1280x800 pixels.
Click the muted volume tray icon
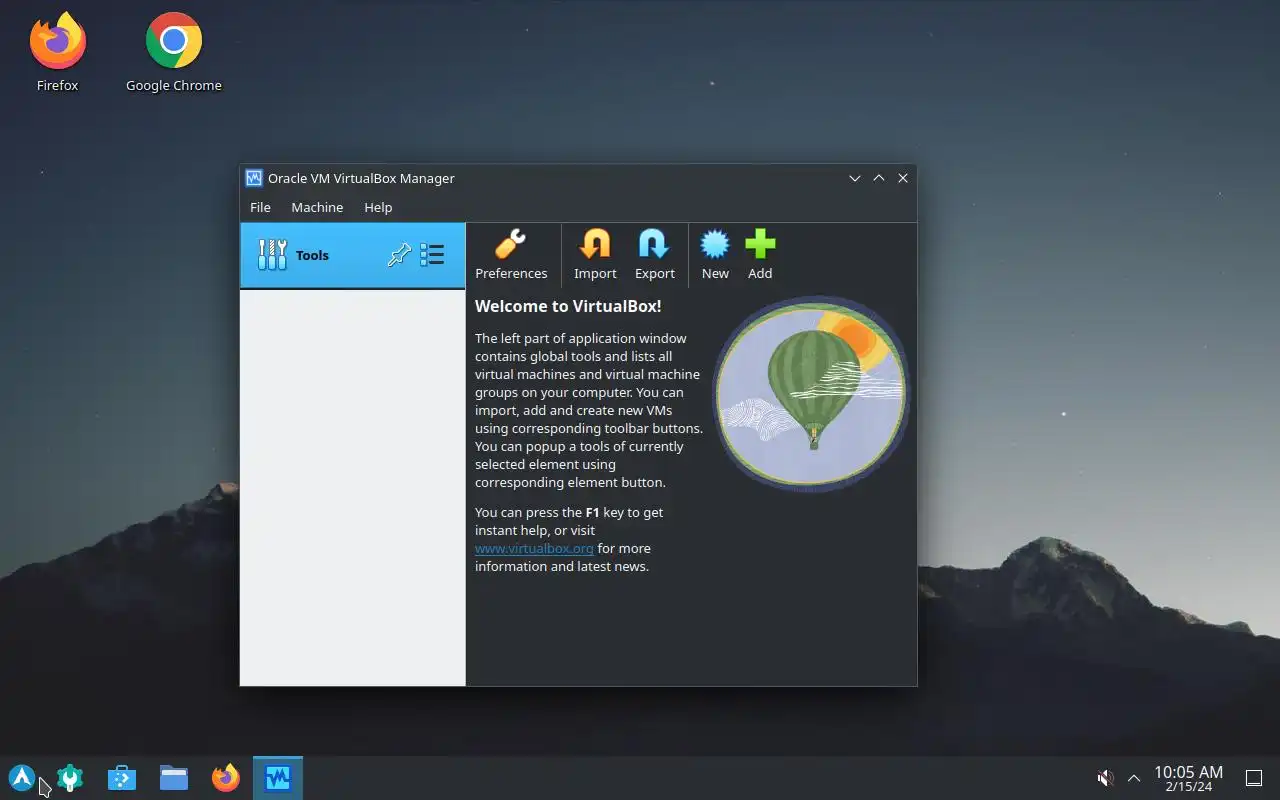point(1105,777)
